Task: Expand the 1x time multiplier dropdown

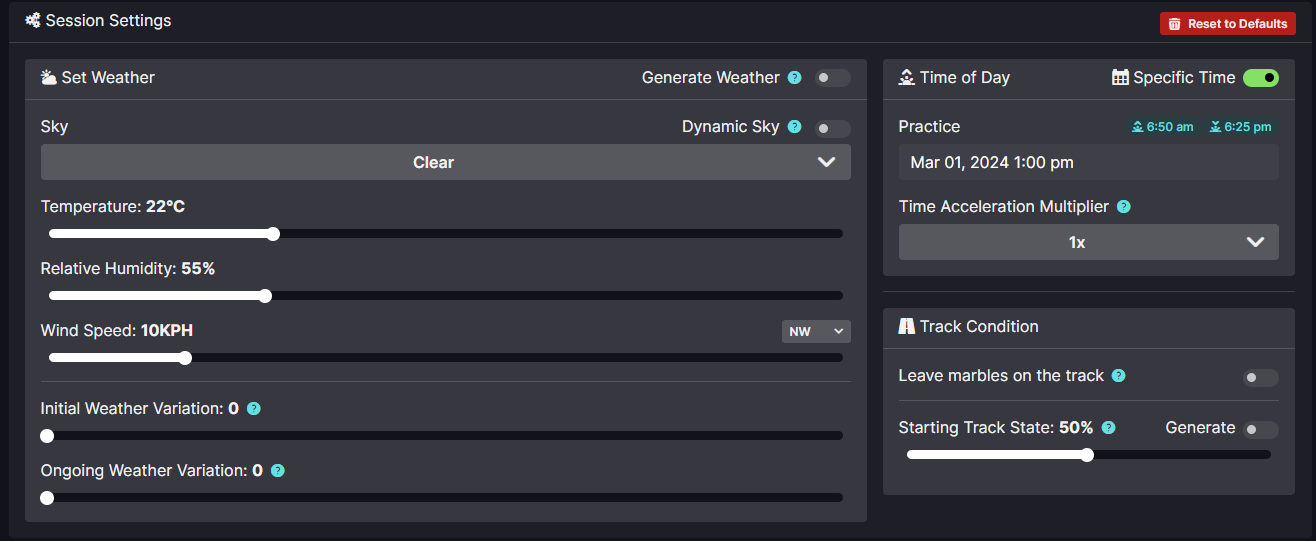Action: [1089, 242]
